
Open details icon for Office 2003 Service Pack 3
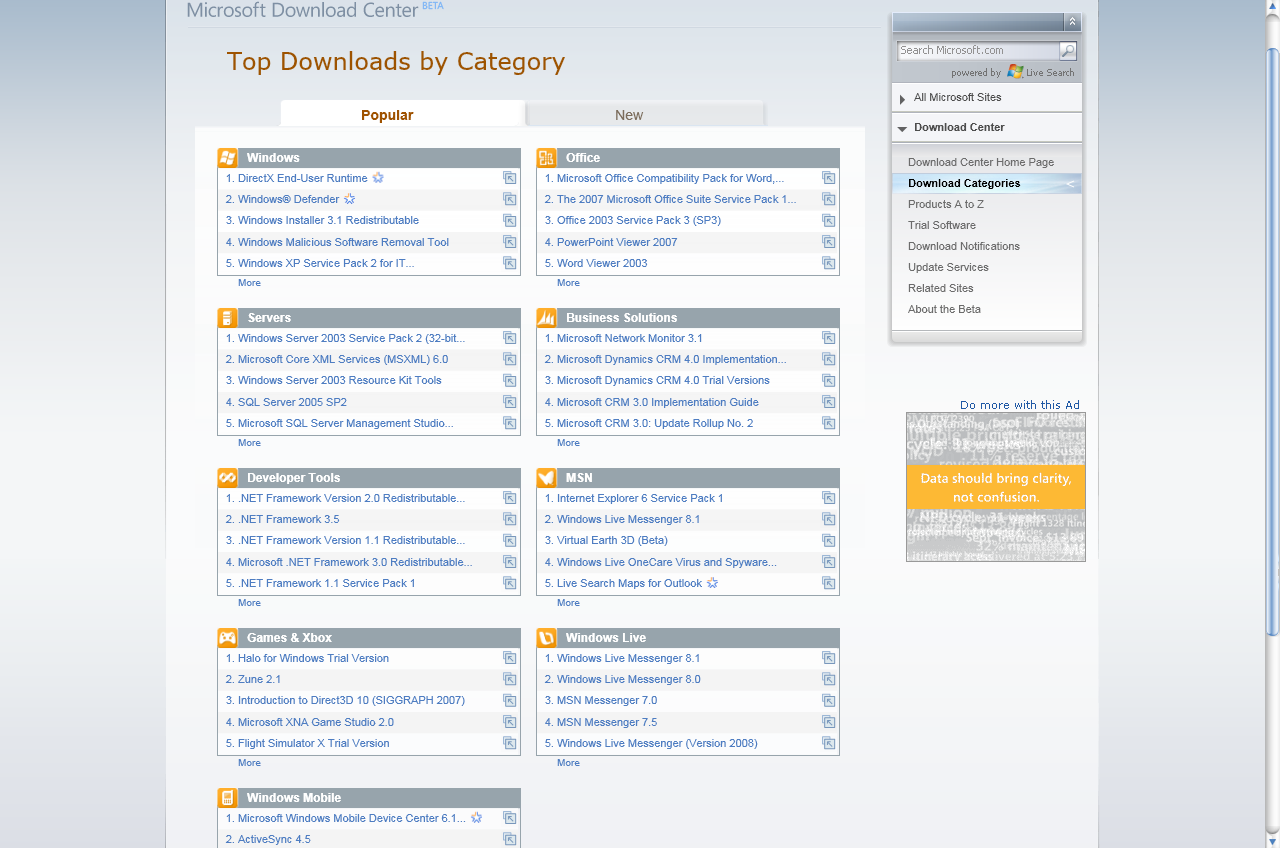(x=829, y=220)
